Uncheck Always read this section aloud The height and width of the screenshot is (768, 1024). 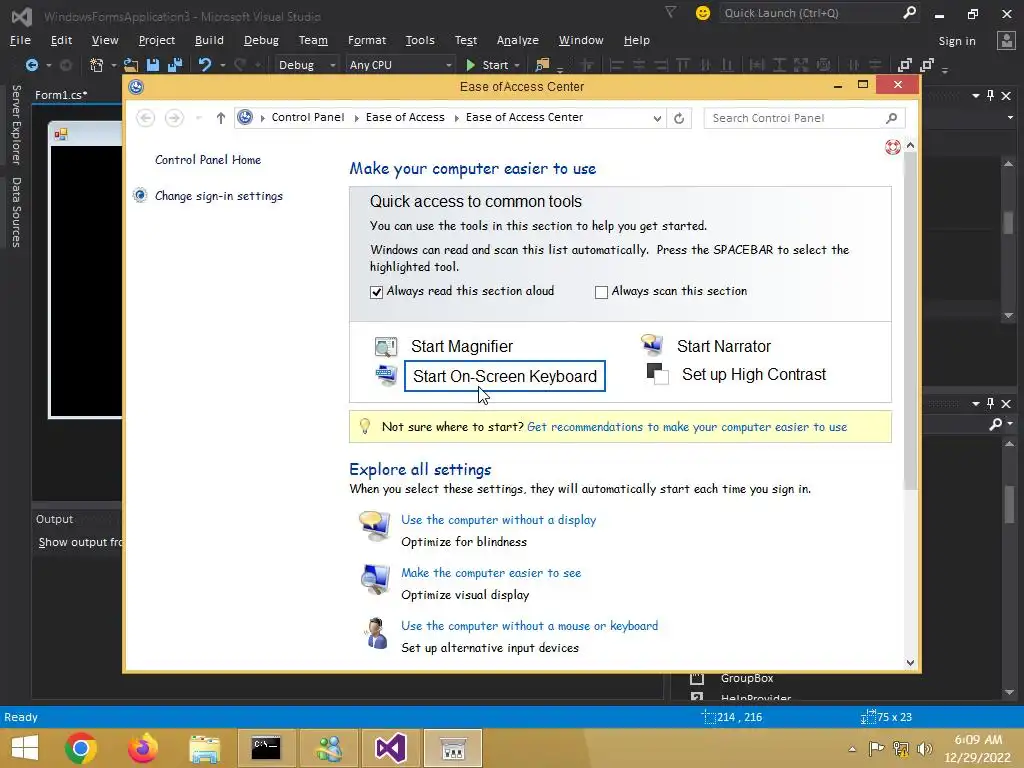[x=376, y=292]
